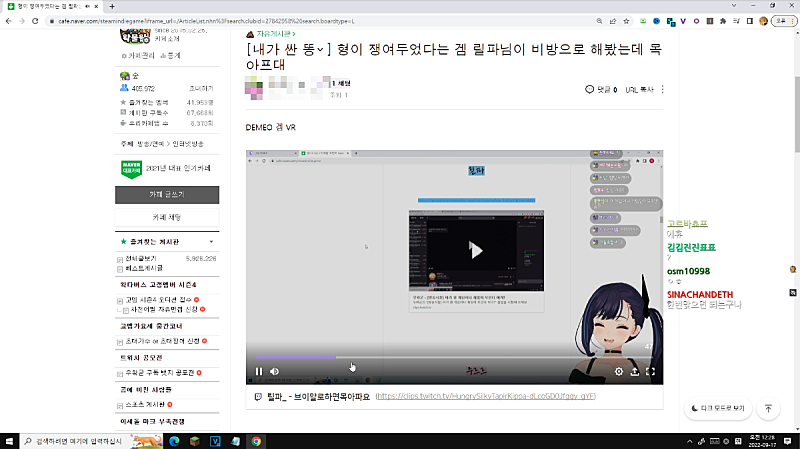Screen dimensions: 800x449
Task: Click the cafe profile logo image
Action: coord(135,37)
